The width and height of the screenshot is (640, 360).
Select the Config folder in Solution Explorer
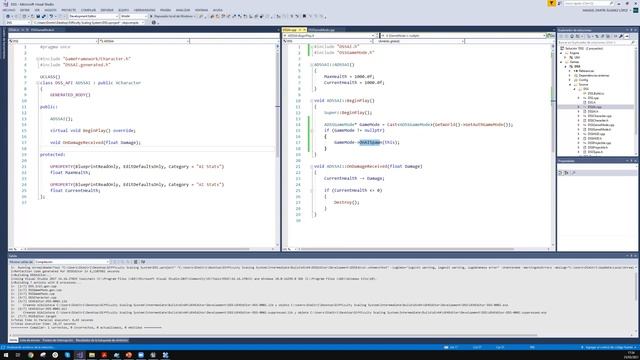[x=584, y=80]
